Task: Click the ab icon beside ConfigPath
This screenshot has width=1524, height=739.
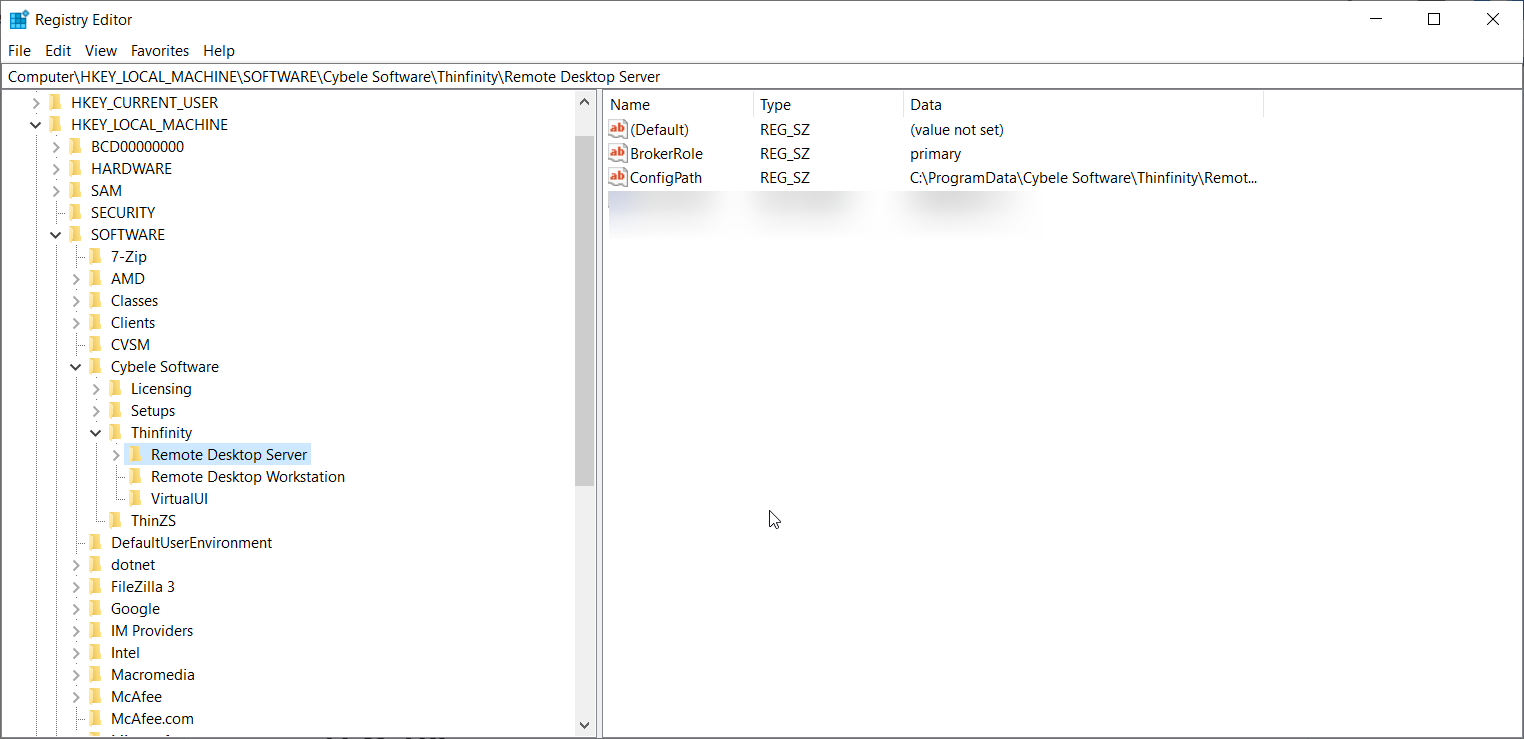Action: tap(616, 177)
